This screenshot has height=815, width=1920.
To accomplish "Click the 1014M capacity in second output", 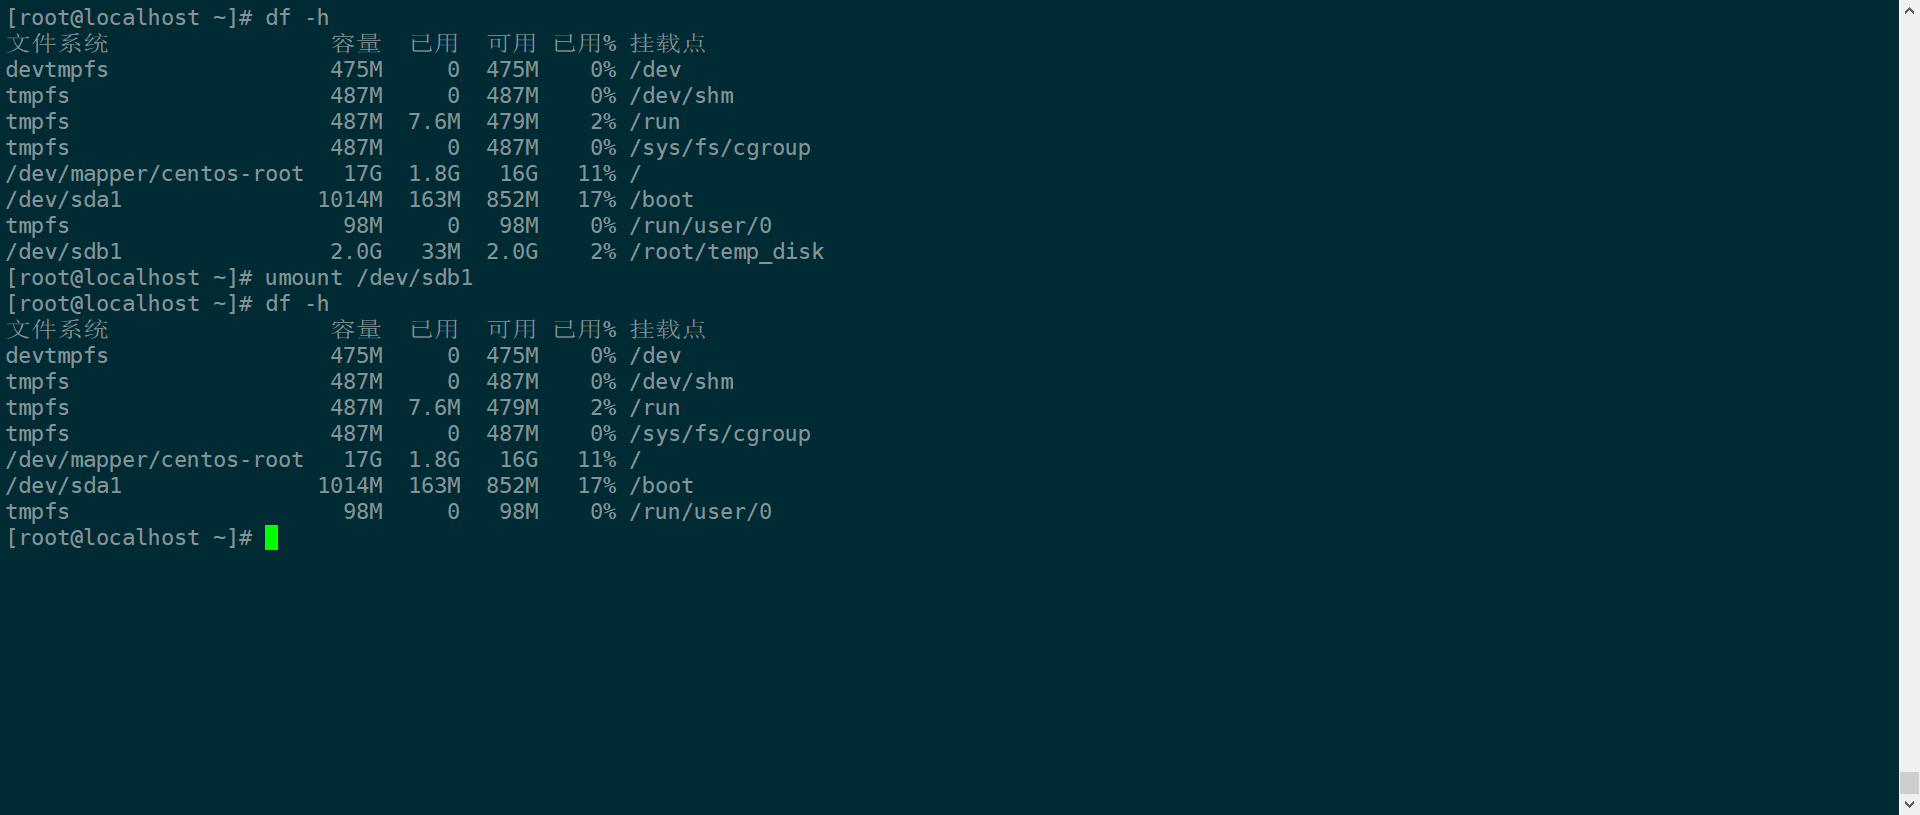I will coord(350,486).
